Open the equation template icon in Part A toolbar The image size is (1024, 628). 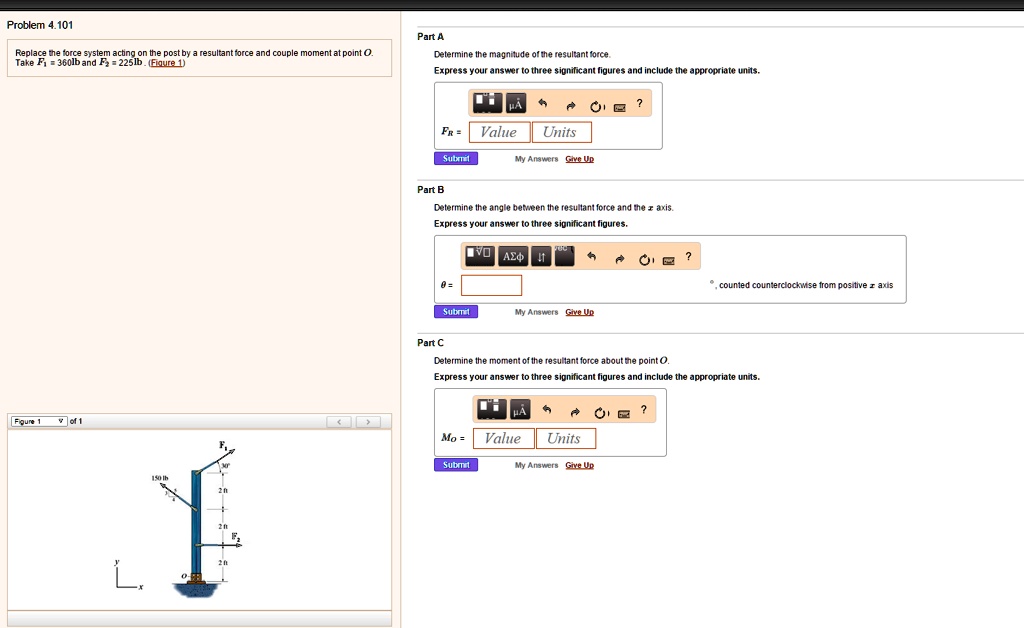[487, 103]
